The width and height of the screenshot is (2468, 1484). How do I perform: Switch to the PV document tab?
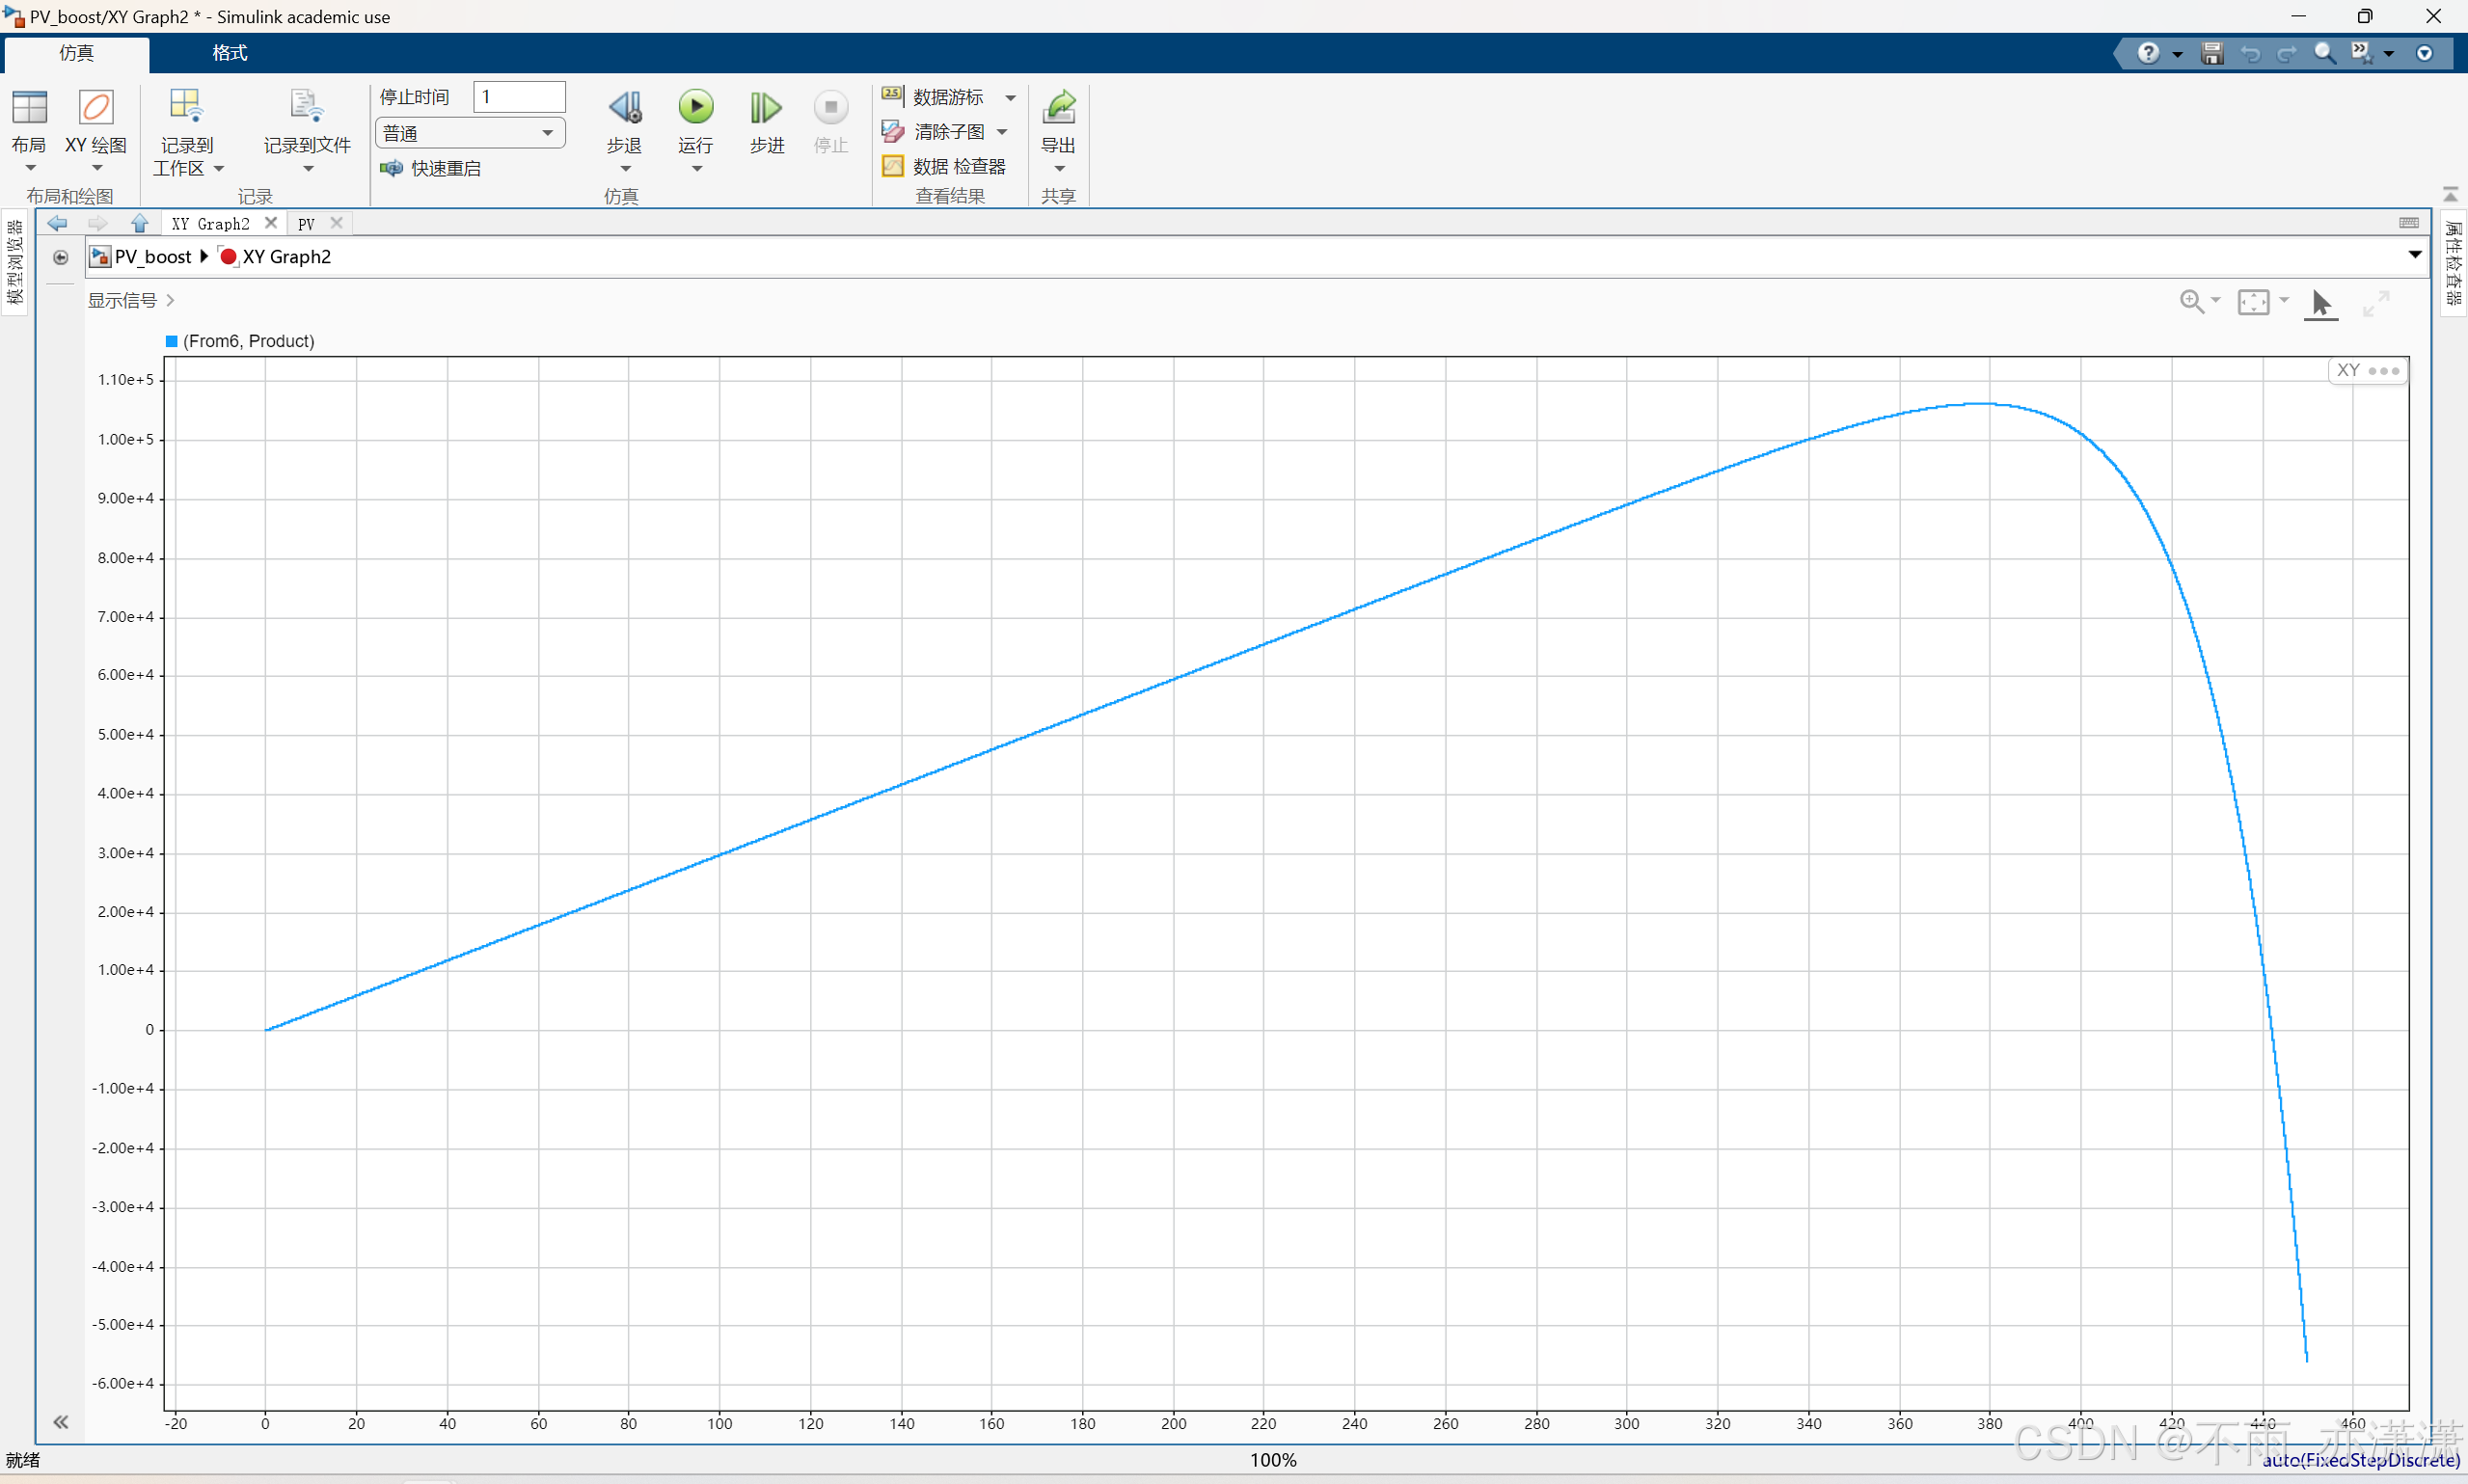(x=306, y=224)
